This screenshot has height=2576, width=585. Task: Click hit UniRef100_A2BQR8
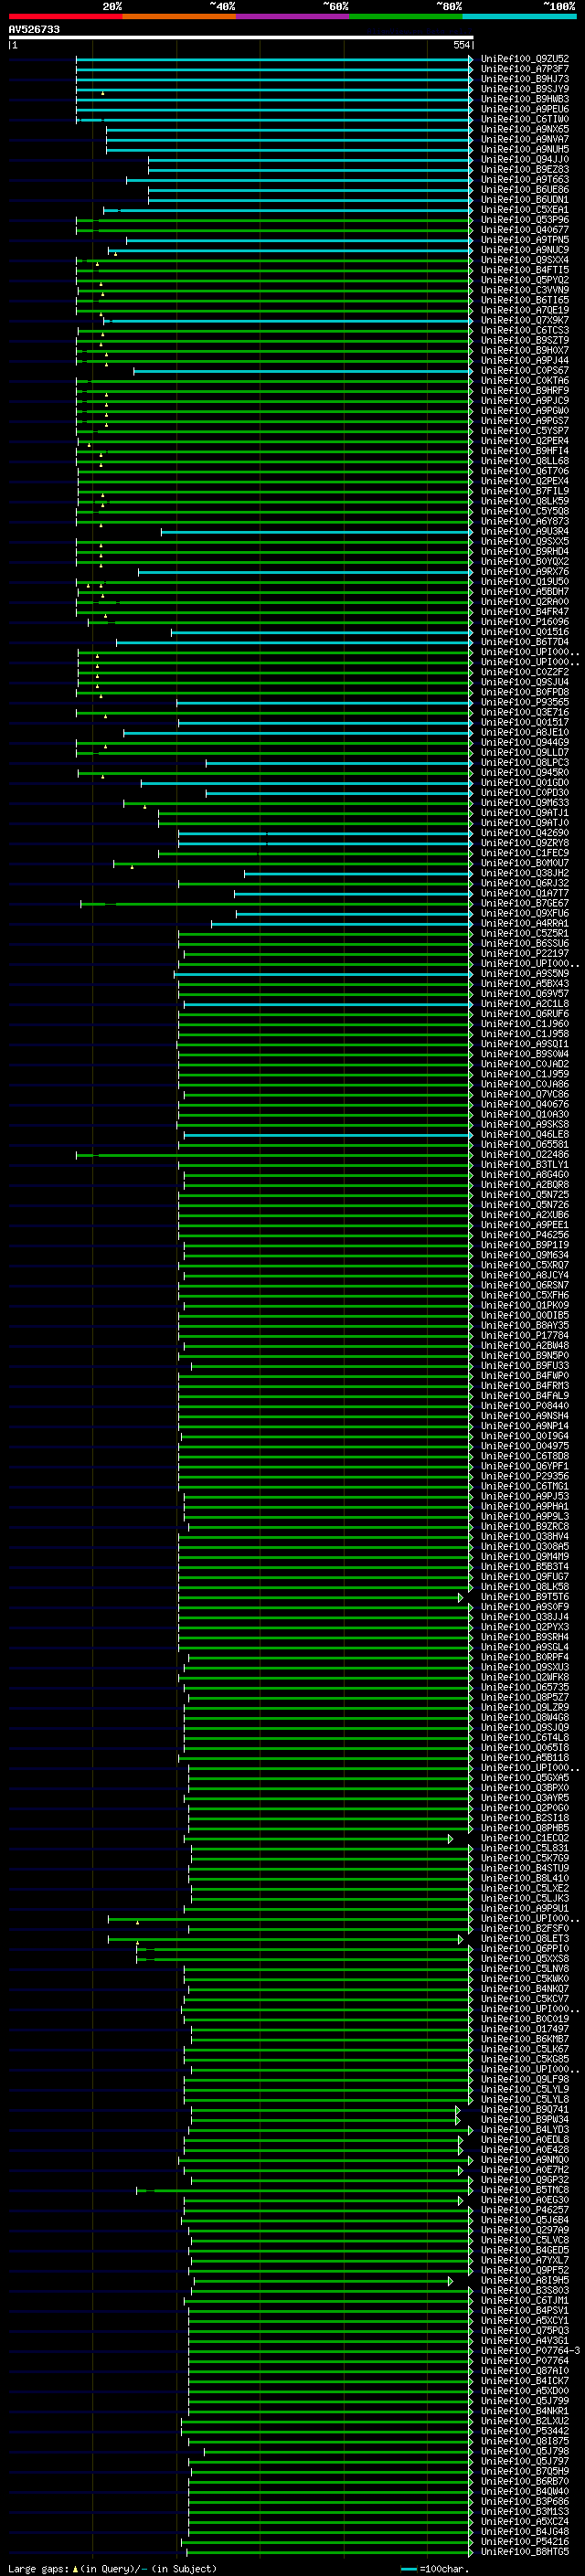coord(525,1185)
